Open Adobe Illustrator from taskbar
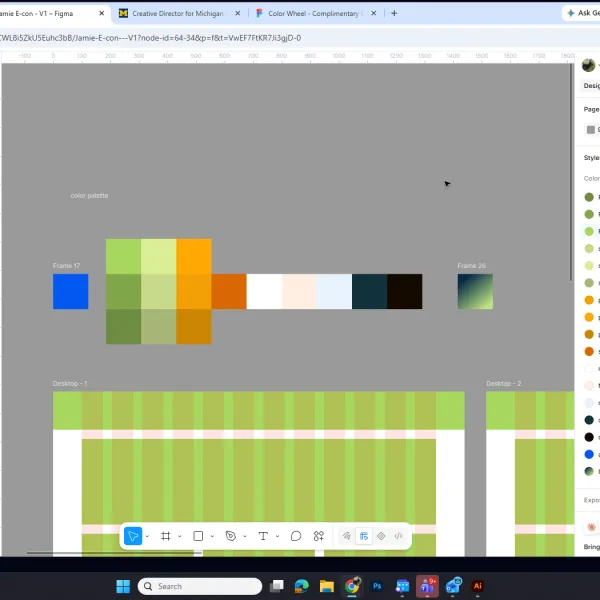The width and height of the screenshot is (600, 600). [478, 586]
